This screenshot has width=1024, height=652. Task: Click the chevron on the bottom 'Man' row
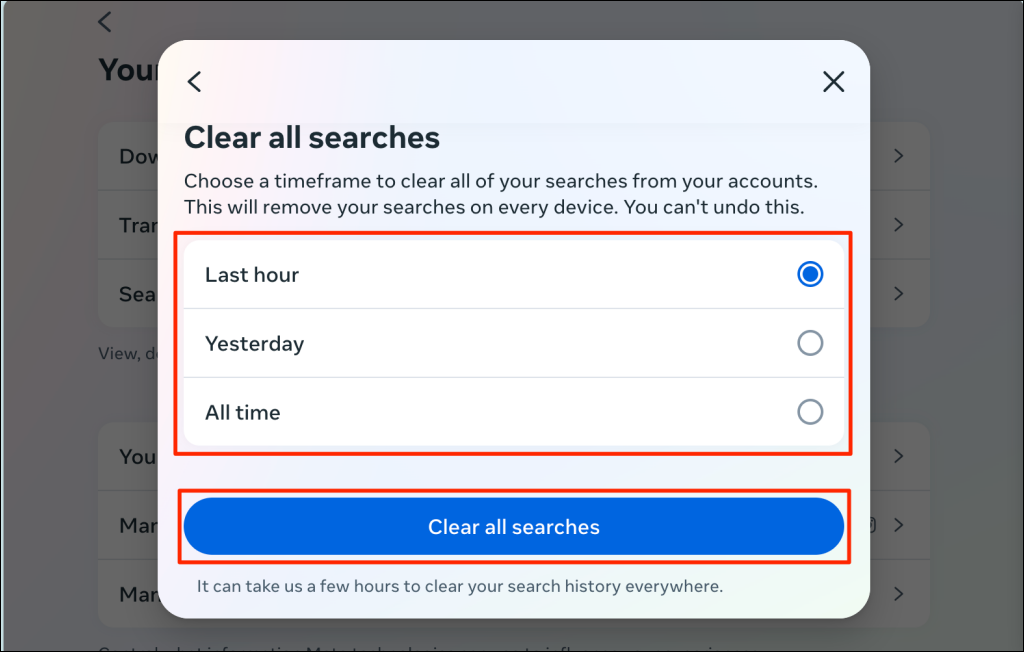coord(898,594)
